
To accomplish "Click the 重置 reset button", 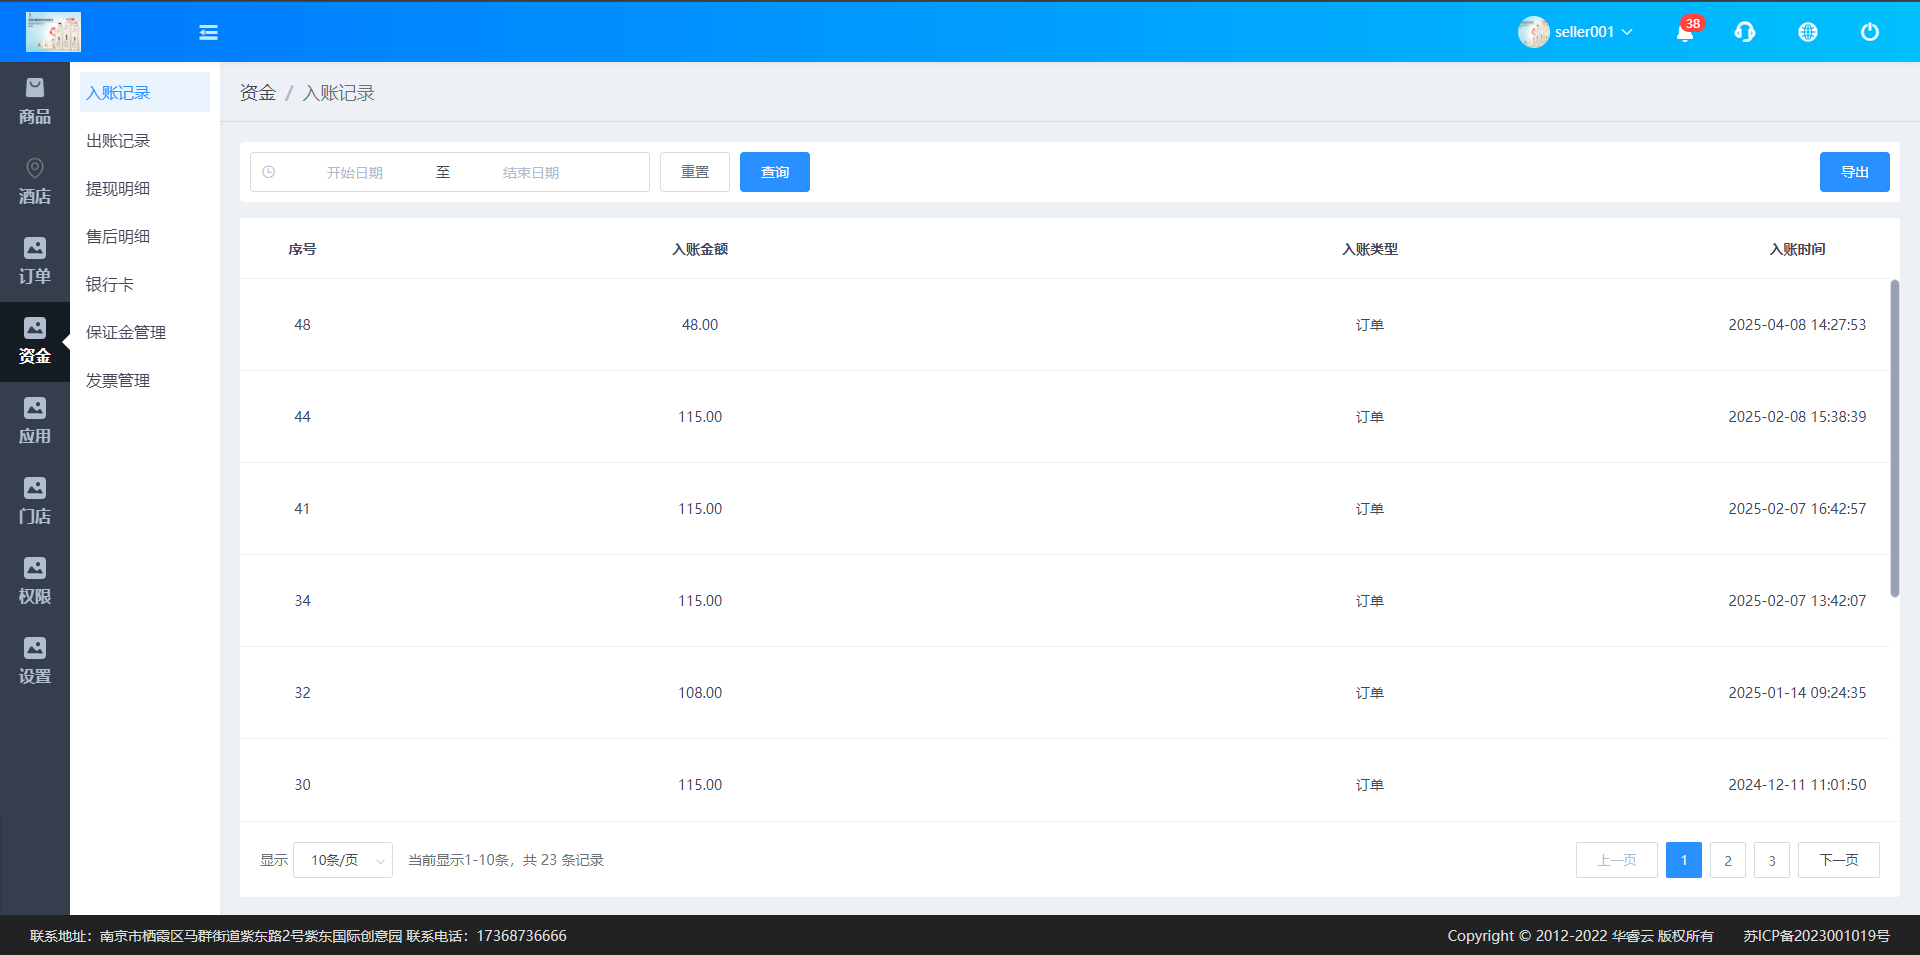I will (695, 172).
